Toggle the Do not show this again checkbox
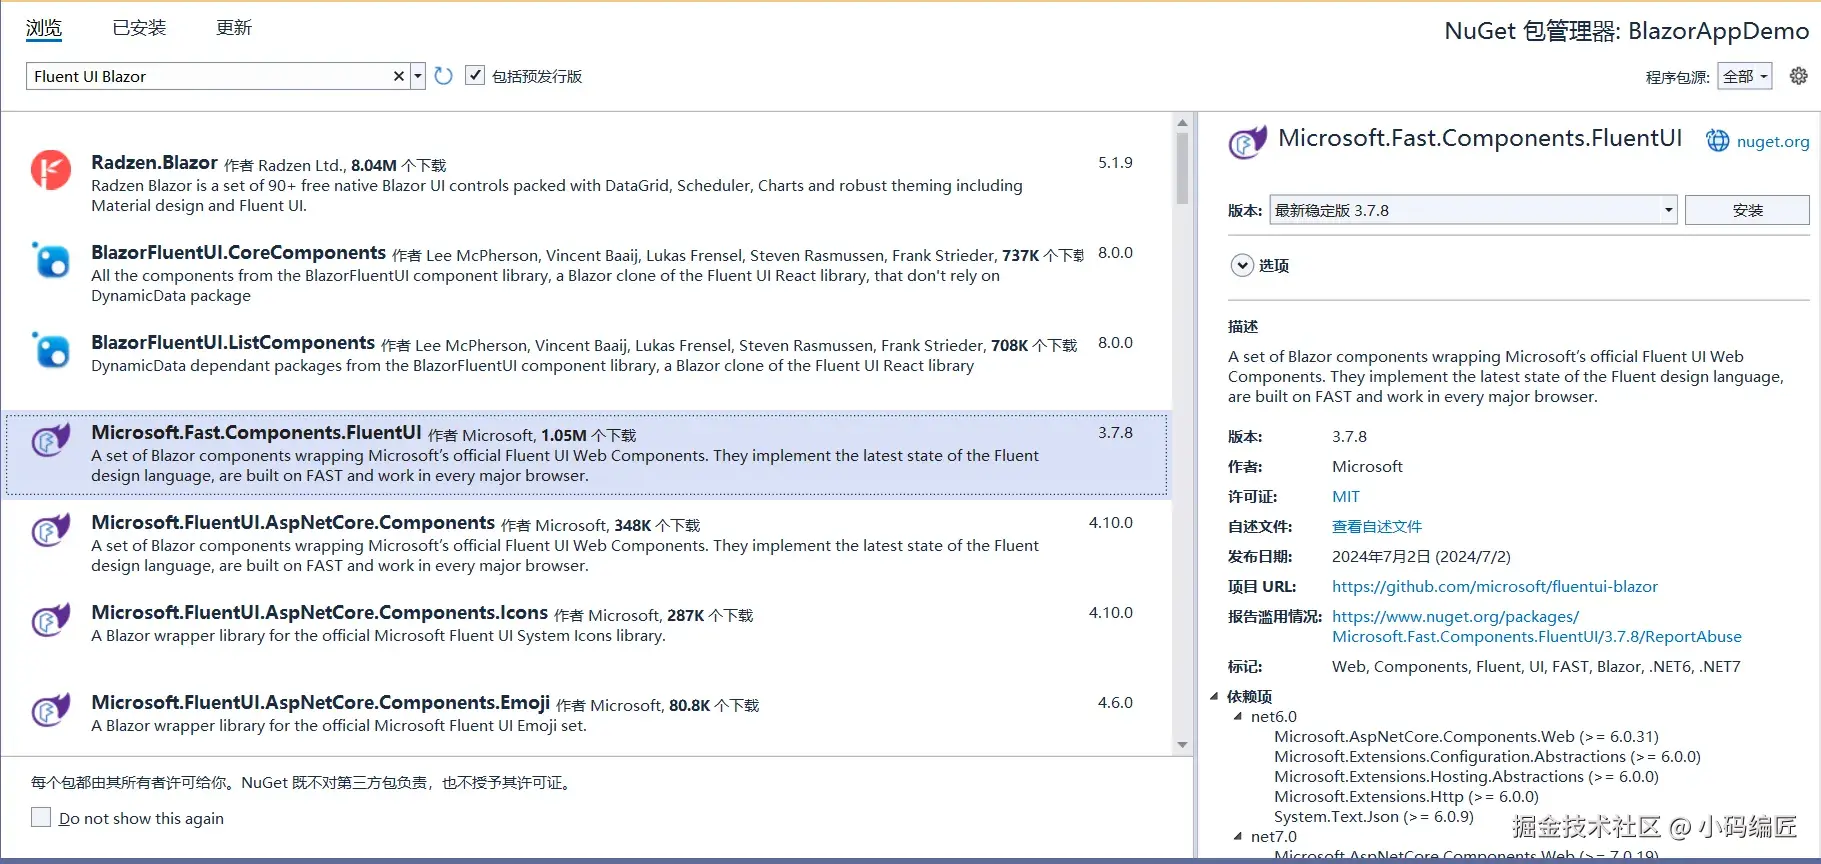1821x864 pixels. coord(41,817)
